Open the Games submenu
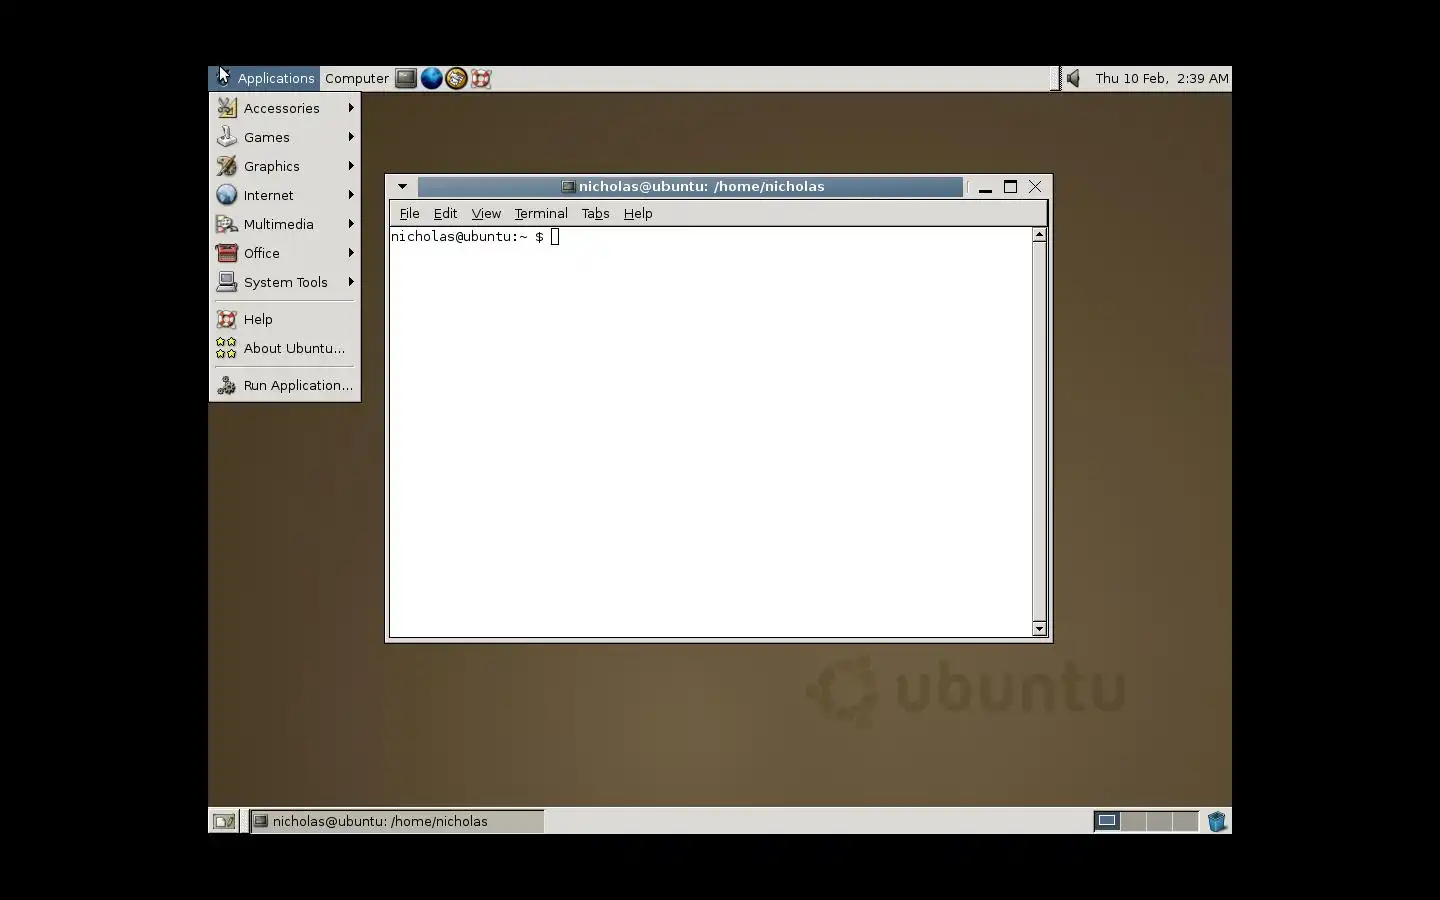 click(285, 137)
